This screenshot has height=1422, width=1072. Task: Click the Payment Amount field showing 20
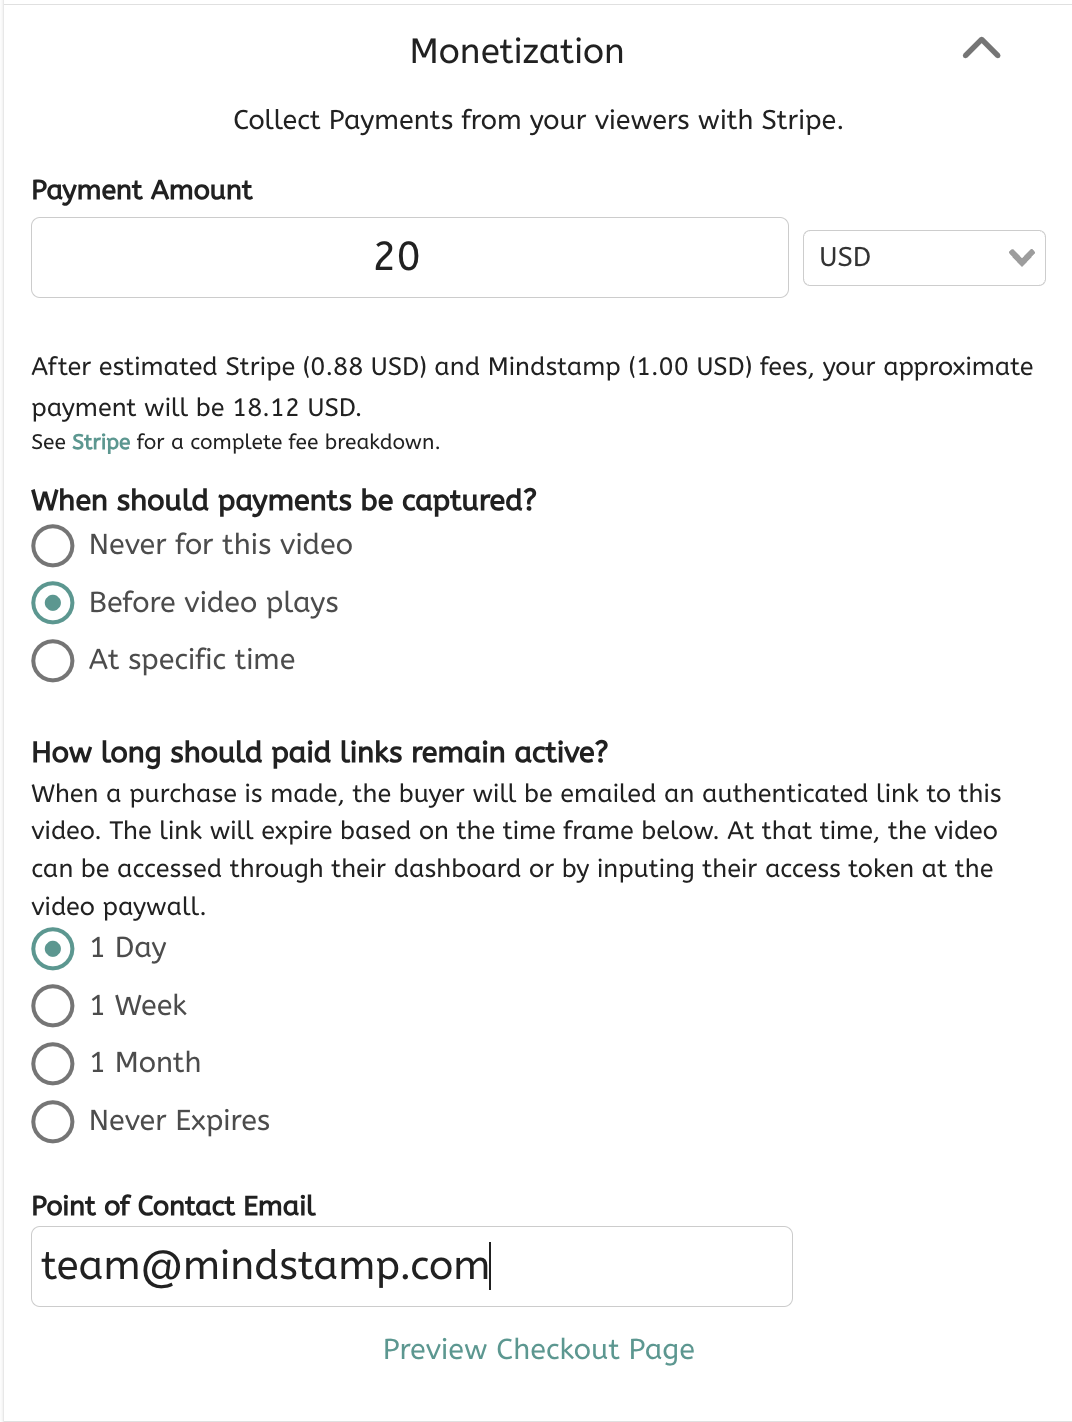pyautogui.click(x=409, y=258)
